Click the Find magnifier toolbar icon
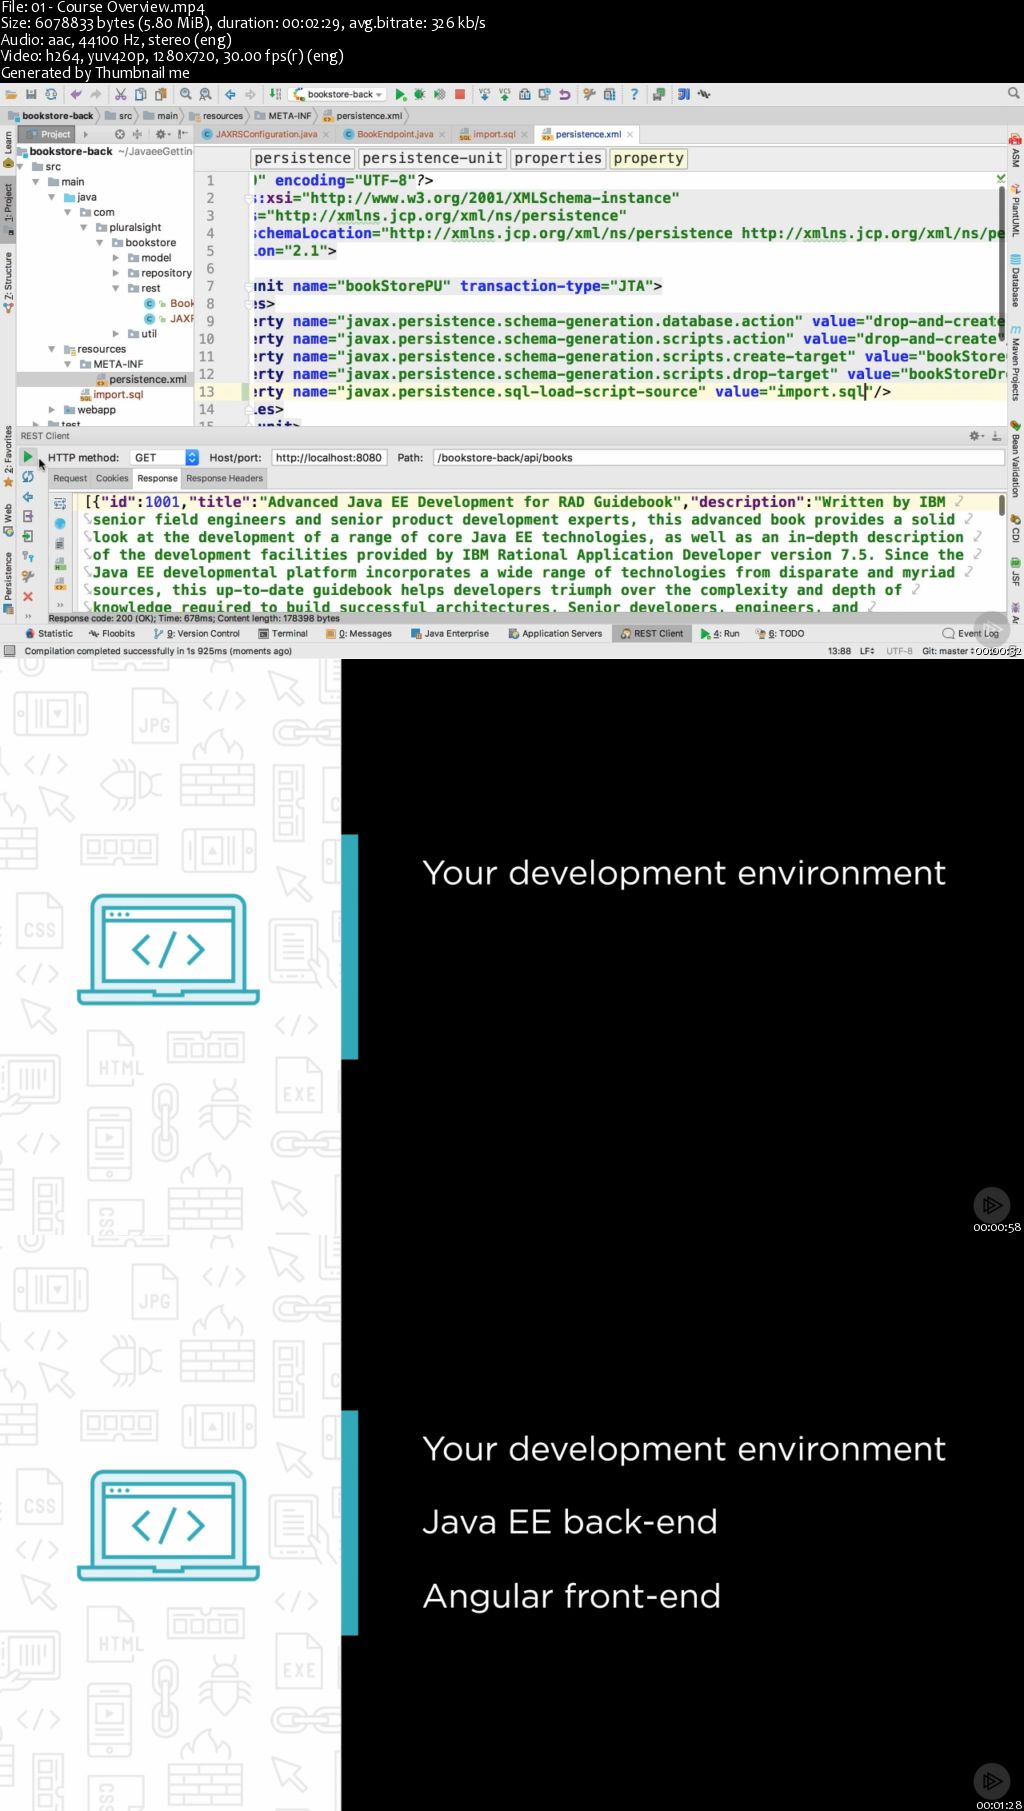The height and width of the screenshot is (1811, 1024). click(185, 94)
